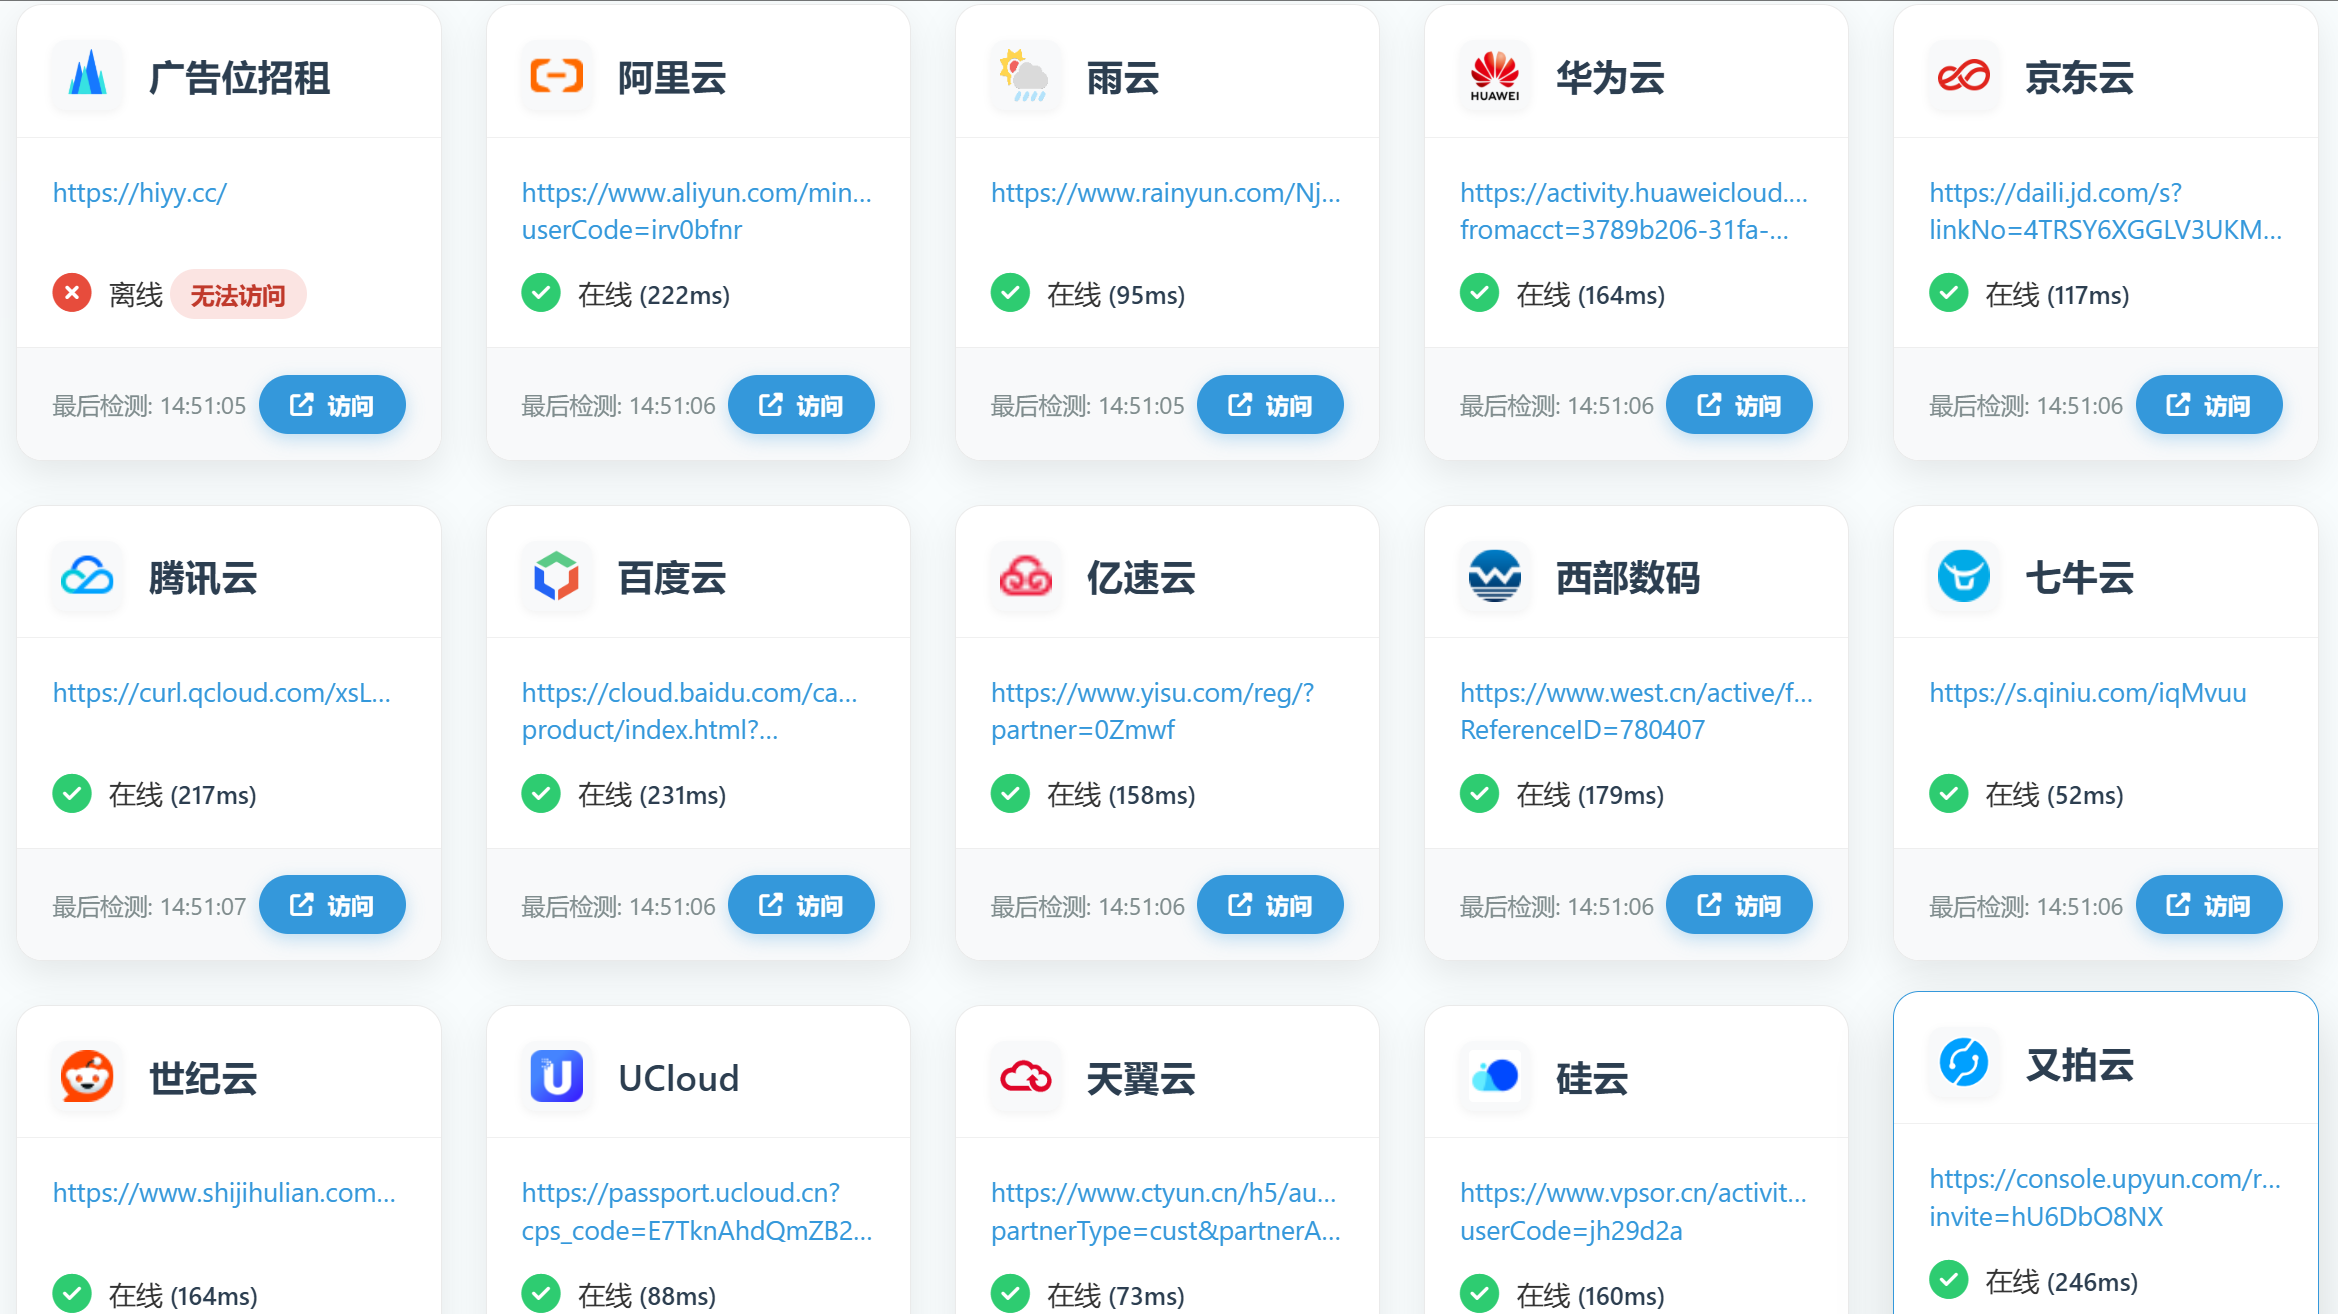2338x1314 pixels.
Task: Open the https://hiyy.cc/ link
Action: coord(140,193)
